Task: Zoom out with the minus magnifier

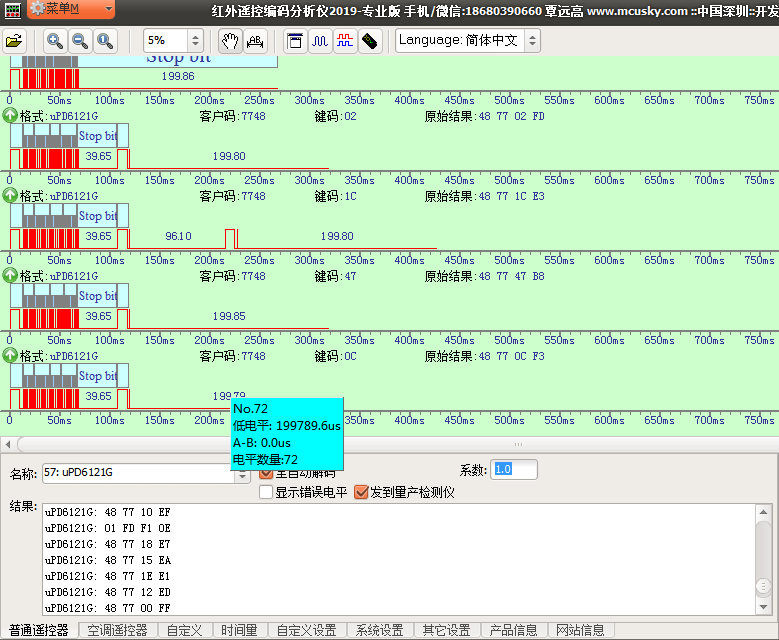Action: 80,41
